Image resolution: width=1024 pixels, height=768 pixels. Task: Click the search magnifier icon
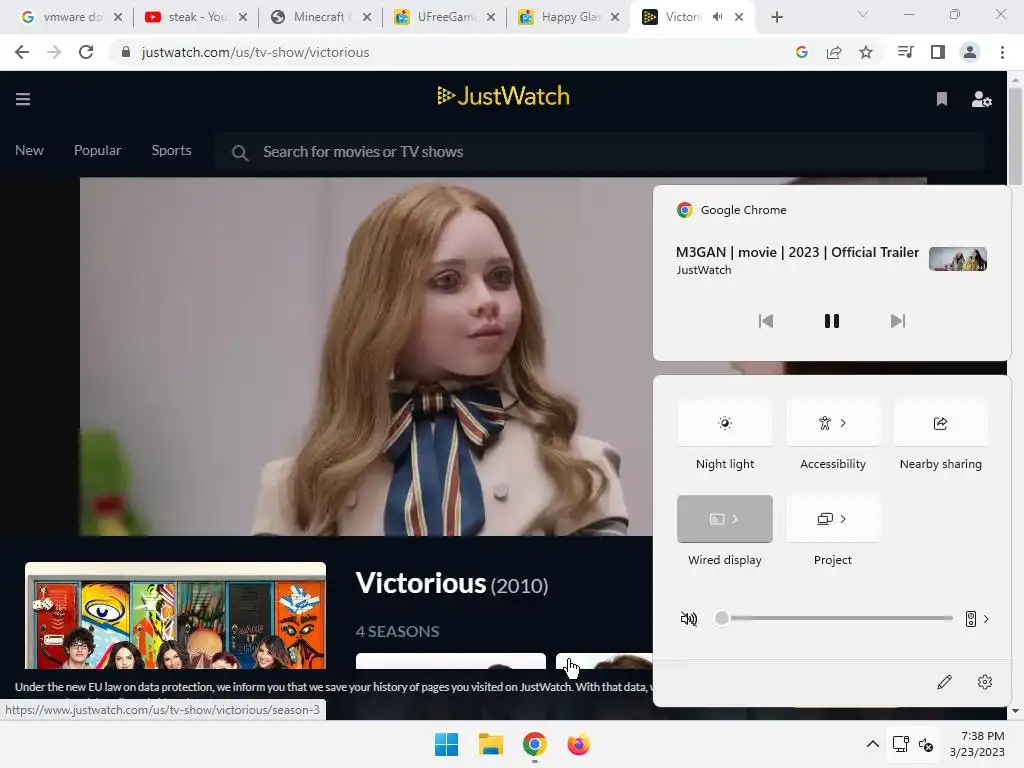(x=240, y=153)
